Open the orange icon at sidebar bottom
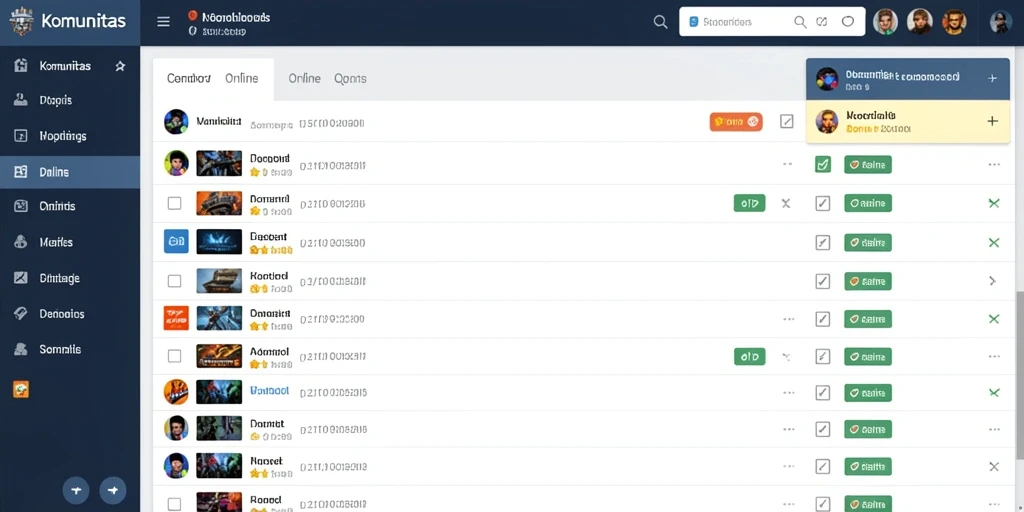Screen dimensions: 1024x512 (21, 389)
